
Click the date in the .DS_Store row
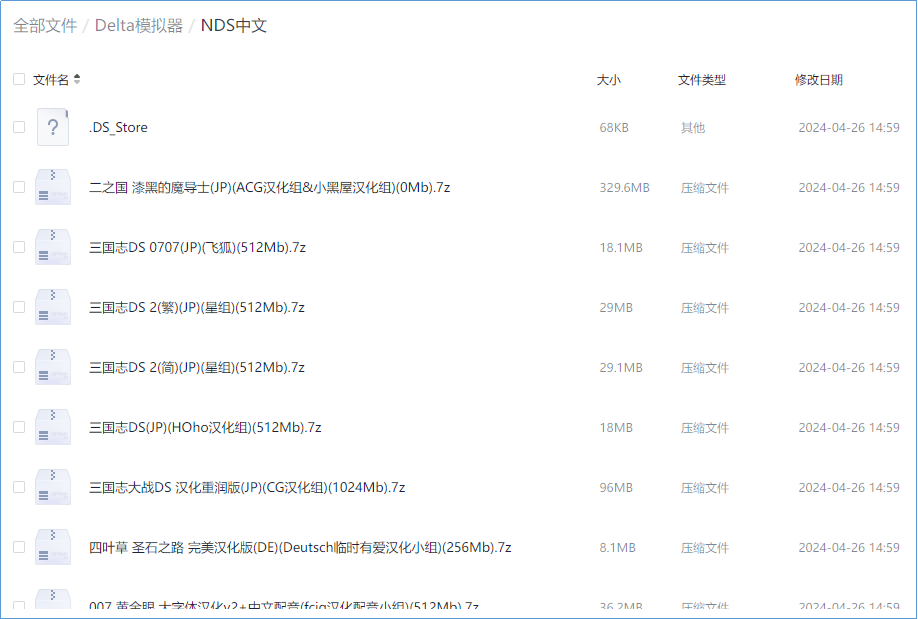849,128
